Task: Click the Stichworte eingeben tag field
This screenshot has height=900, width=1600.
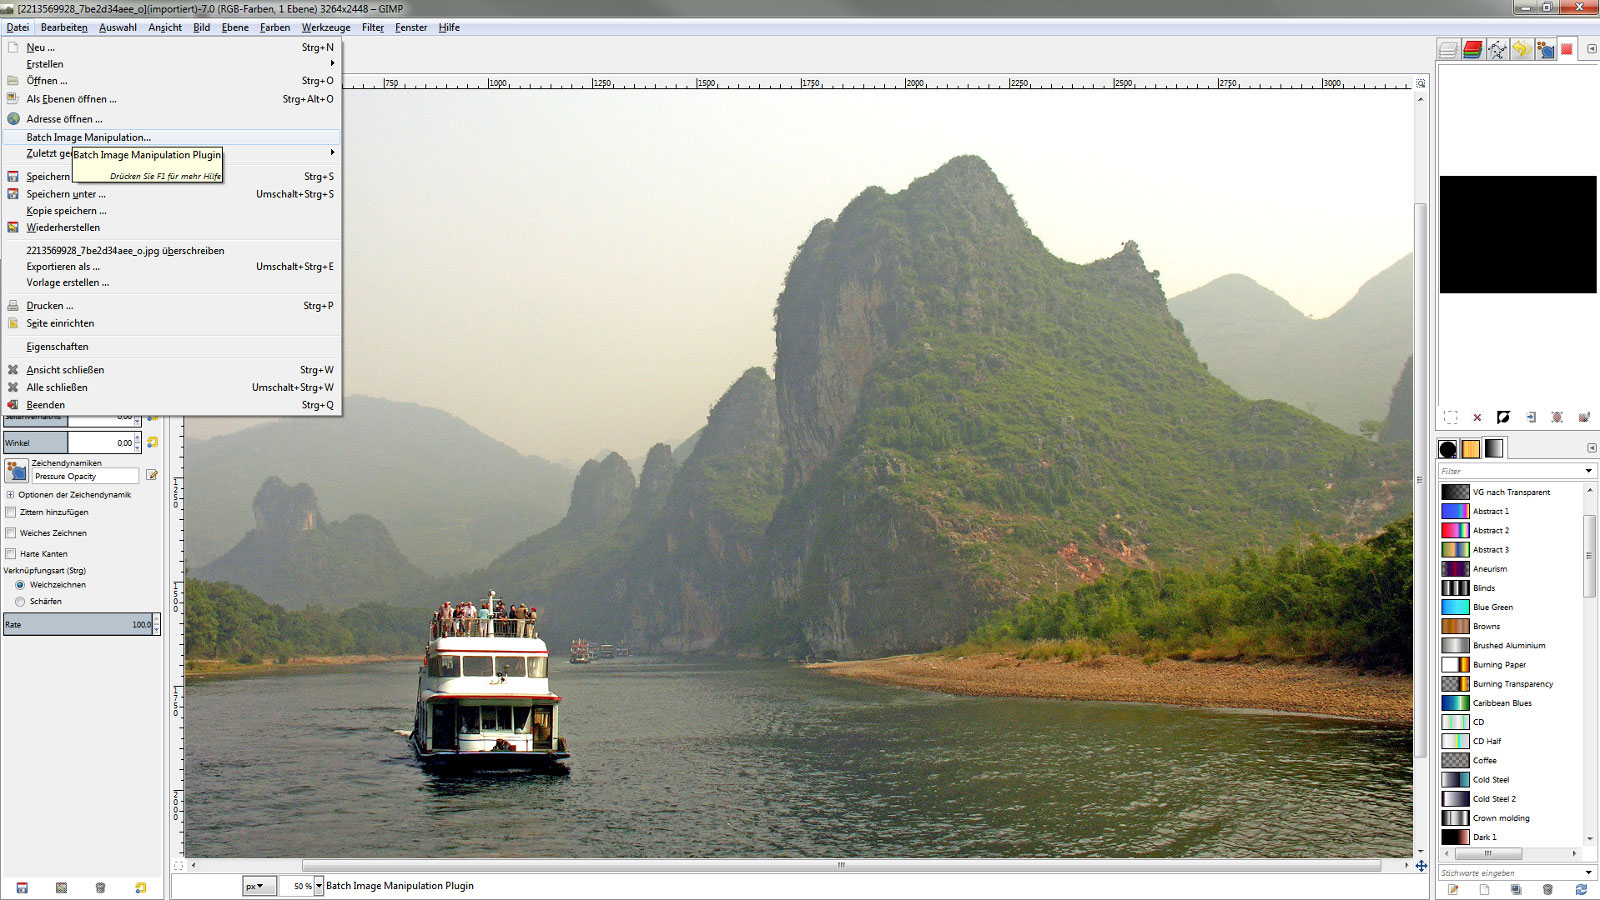Action: click(1510, 873)
